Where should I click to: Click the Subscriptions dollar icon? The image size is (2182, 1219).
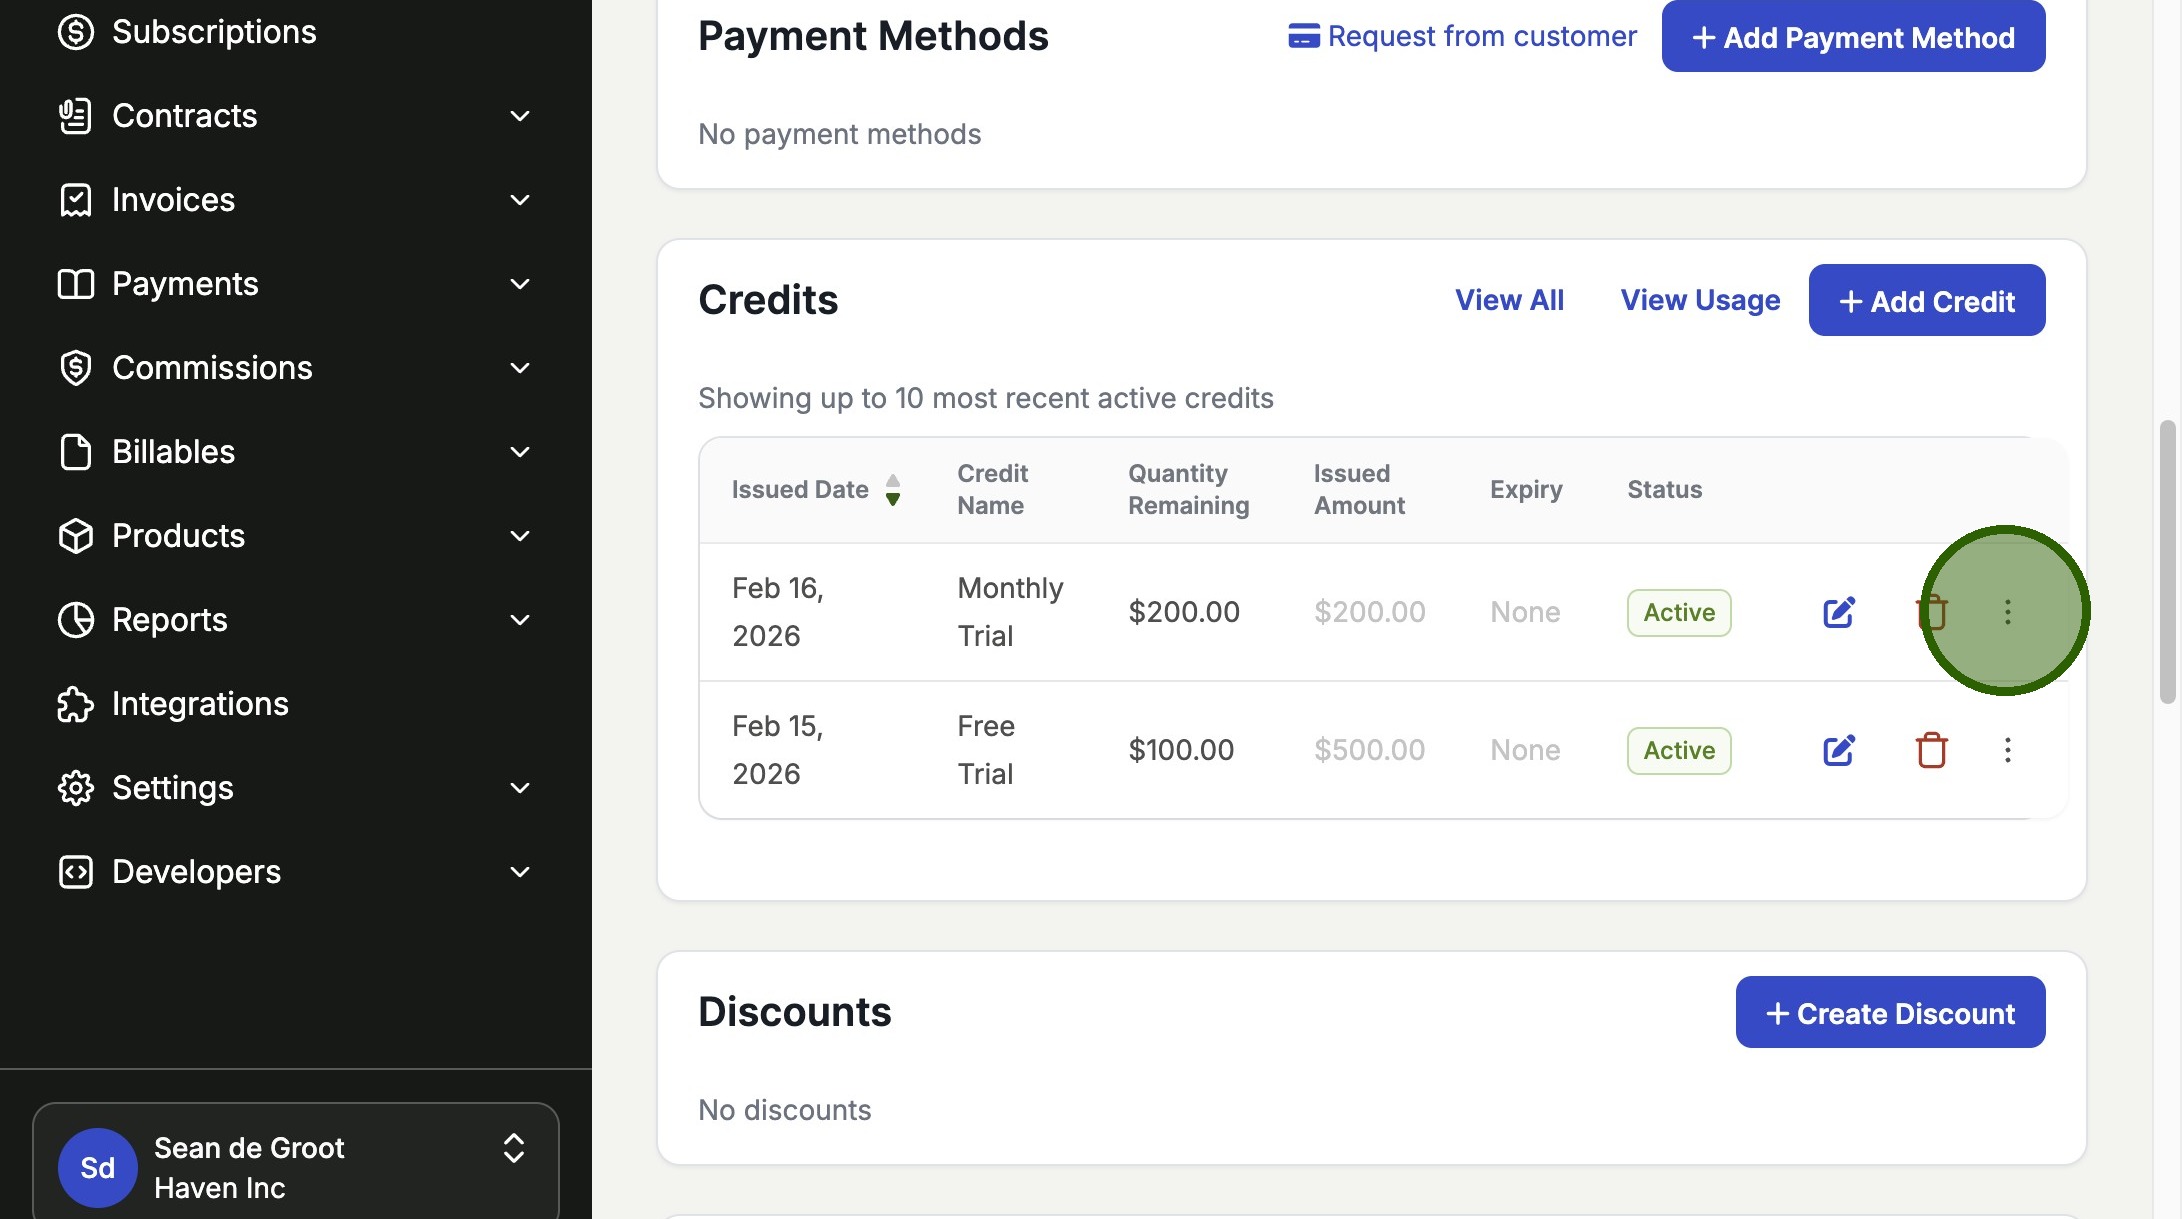[75, 32]
